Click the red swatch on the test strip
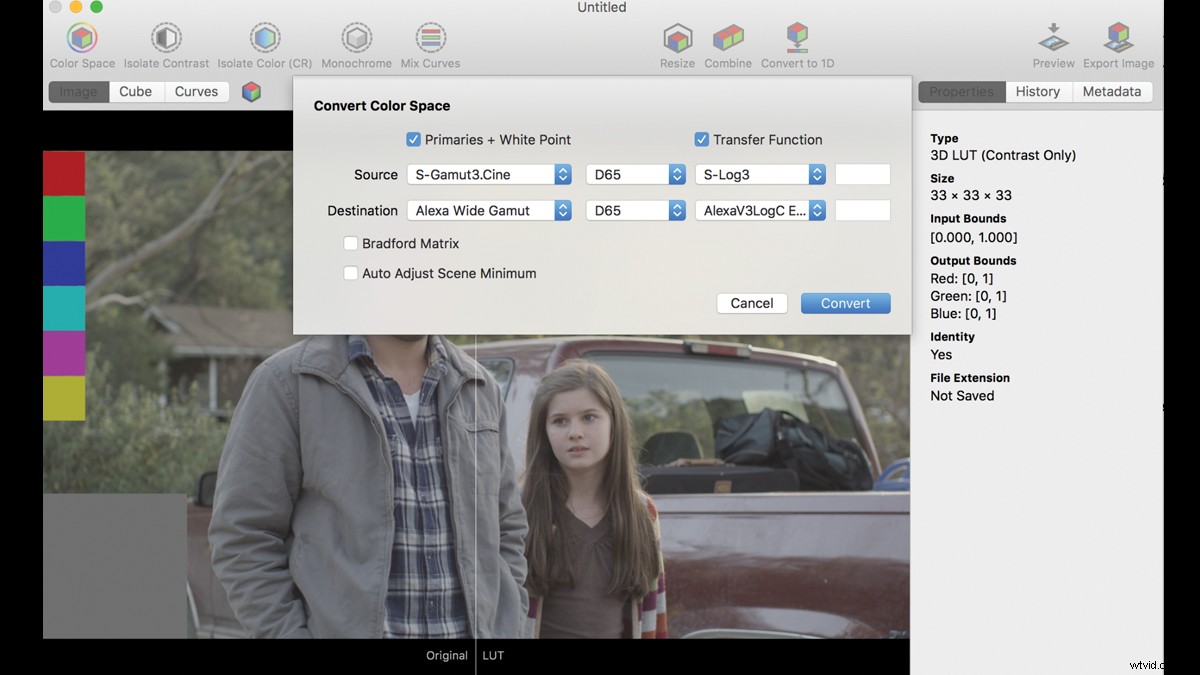 pyautogui.click(x=64, y=170)
